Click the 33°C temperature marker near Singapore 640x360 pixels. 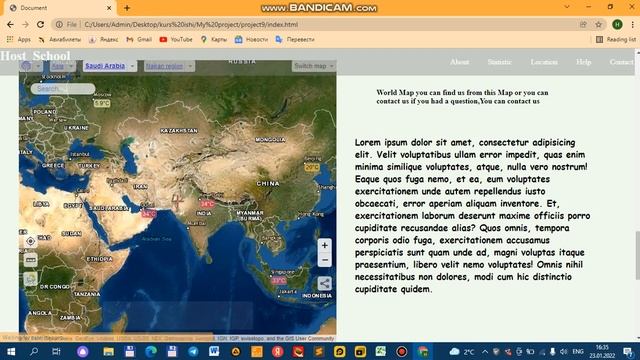[279, 280]
